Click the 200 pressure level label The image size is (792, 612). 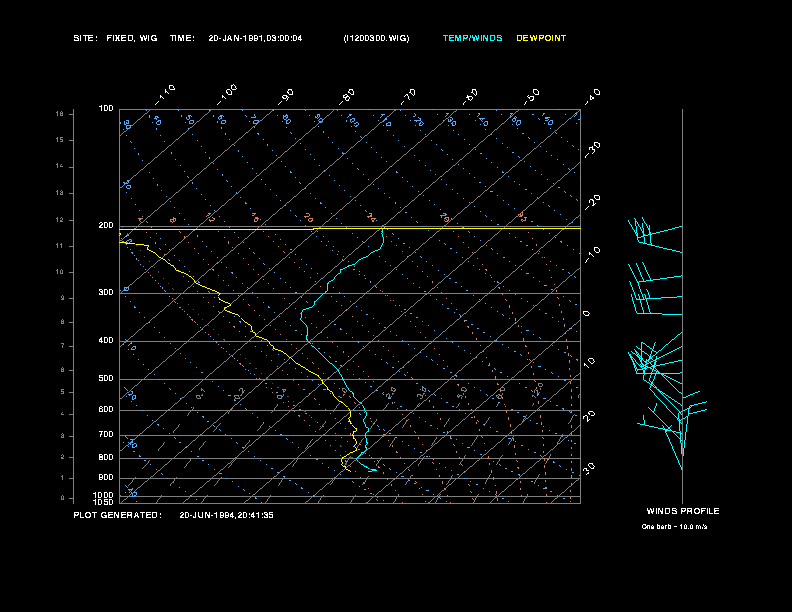(x=106, y=225)
